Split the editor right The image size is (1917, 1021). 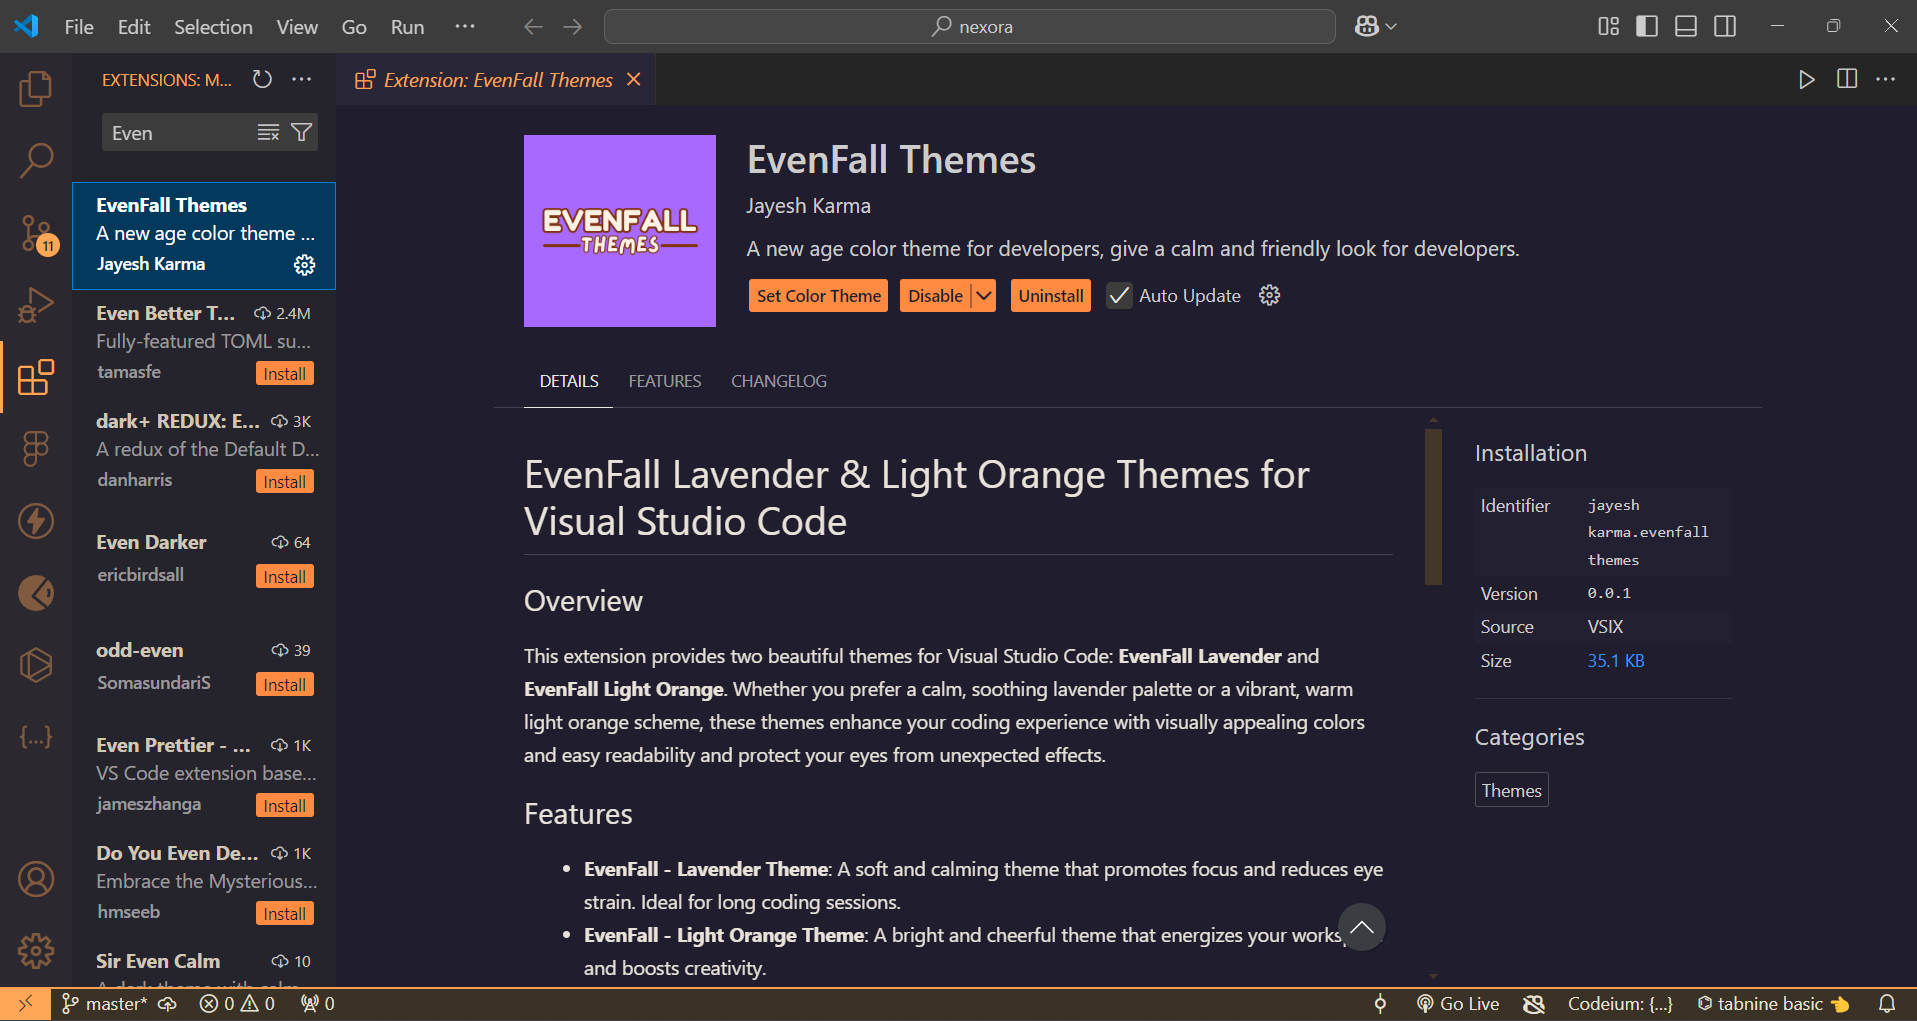tap(1847, 79)
